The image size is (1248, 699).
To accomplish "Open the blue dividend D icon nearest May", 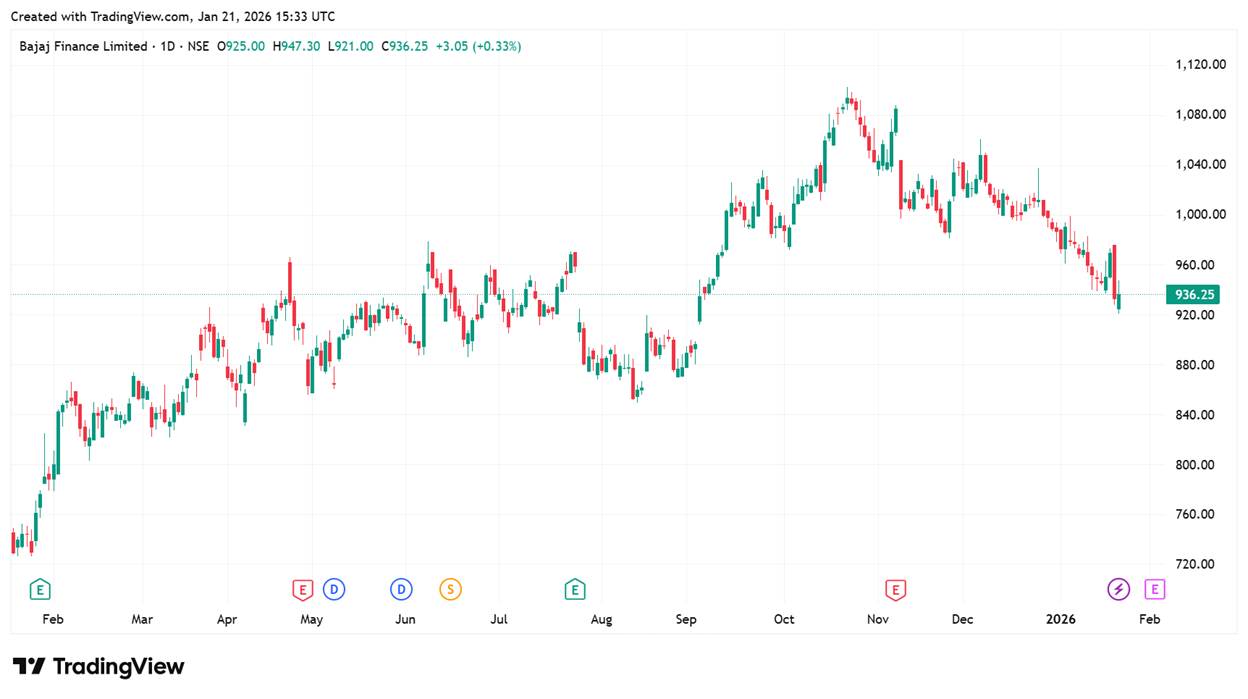I will [334, 590].
